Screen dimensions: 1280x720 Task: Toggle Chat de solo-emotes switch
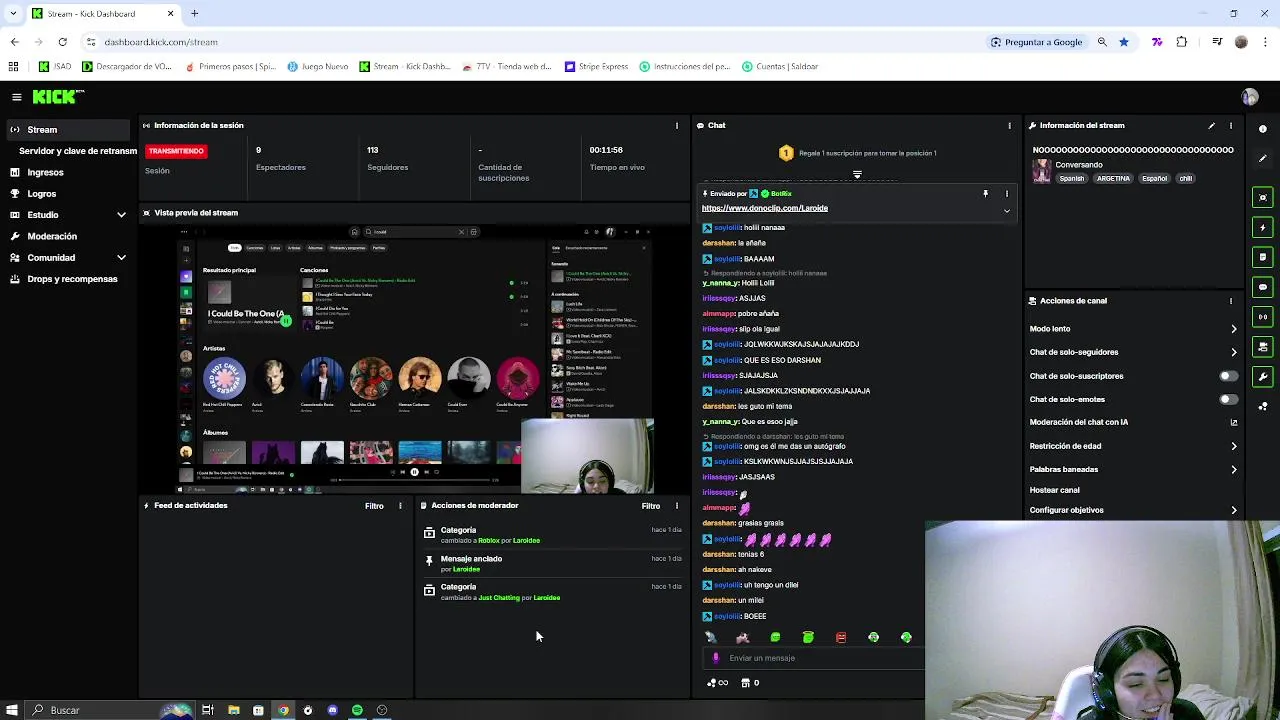coord(1228,399)
